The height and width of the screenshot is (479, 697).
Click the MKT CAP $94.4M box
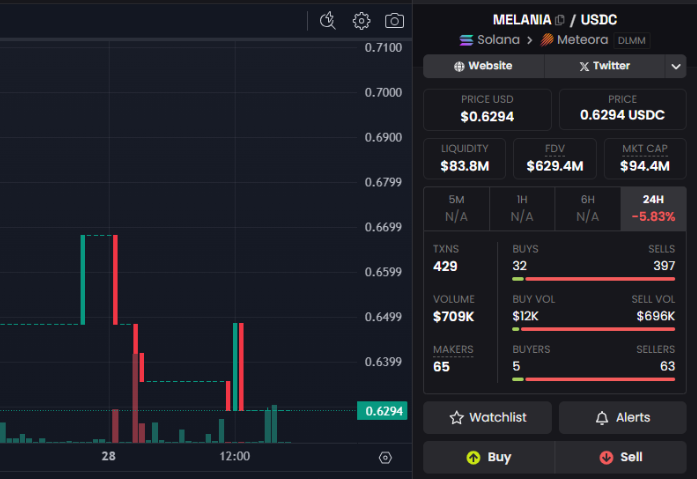[x=645, y=159]
